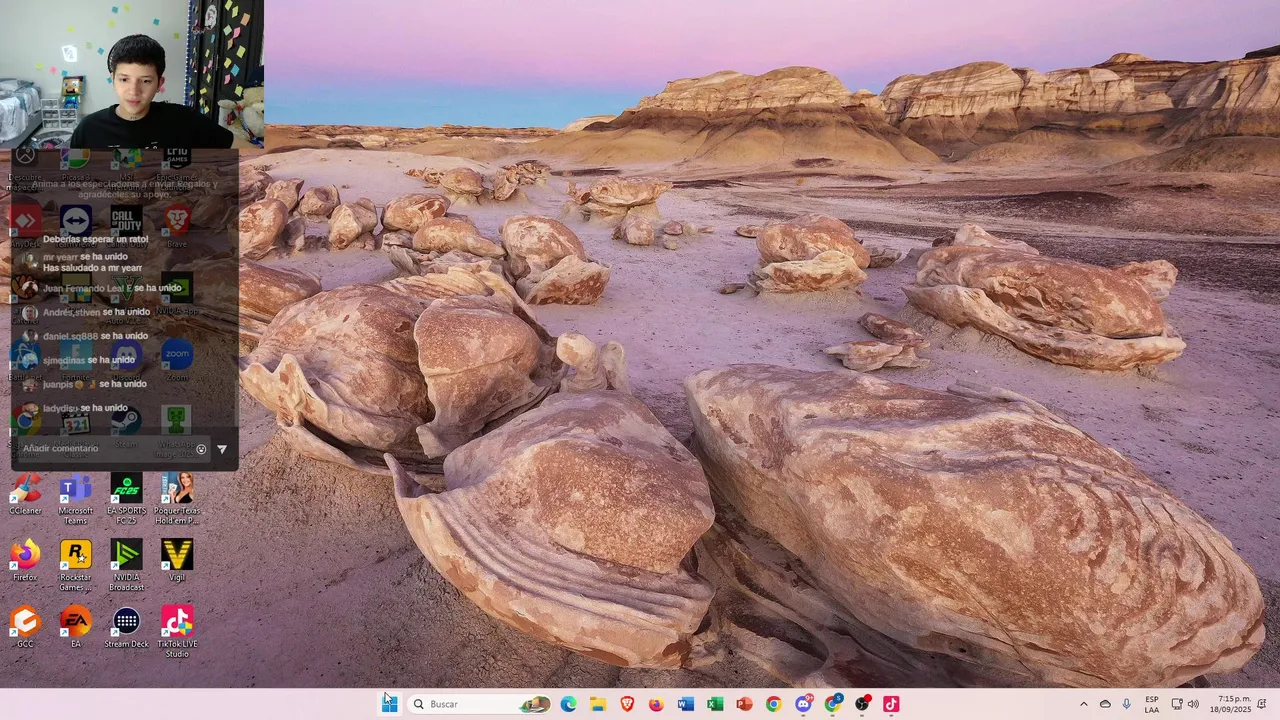Open the ESP LAA language switcher
Viewport: 1280px width, 720px height.
click(1152, 704)
